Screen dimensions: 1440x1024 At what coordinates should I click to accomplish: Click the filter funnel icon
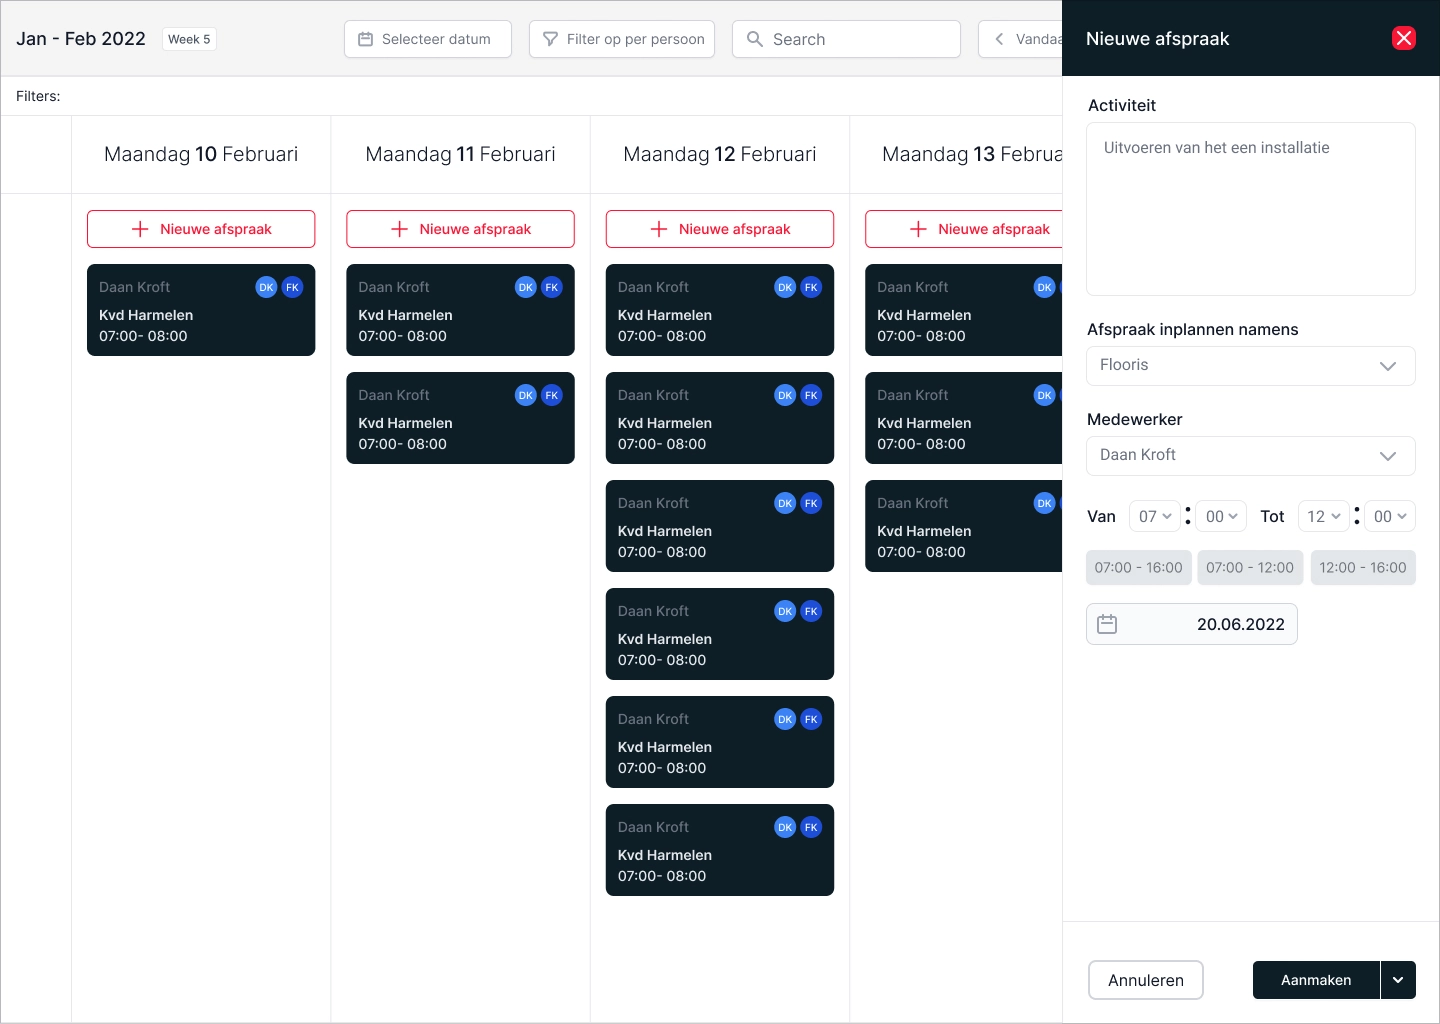[x=550, y=39]
